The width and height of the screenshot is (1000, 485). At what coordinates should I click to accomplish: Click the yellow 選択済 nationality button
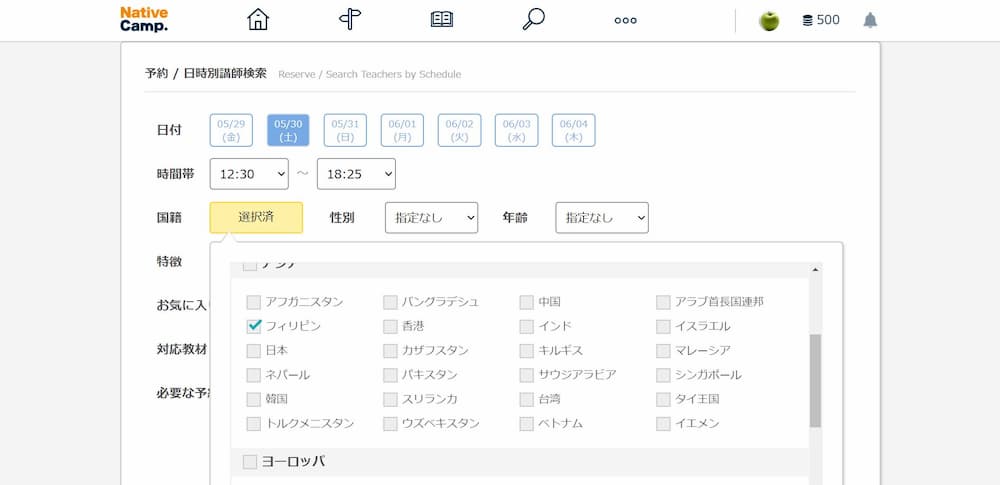256,217
